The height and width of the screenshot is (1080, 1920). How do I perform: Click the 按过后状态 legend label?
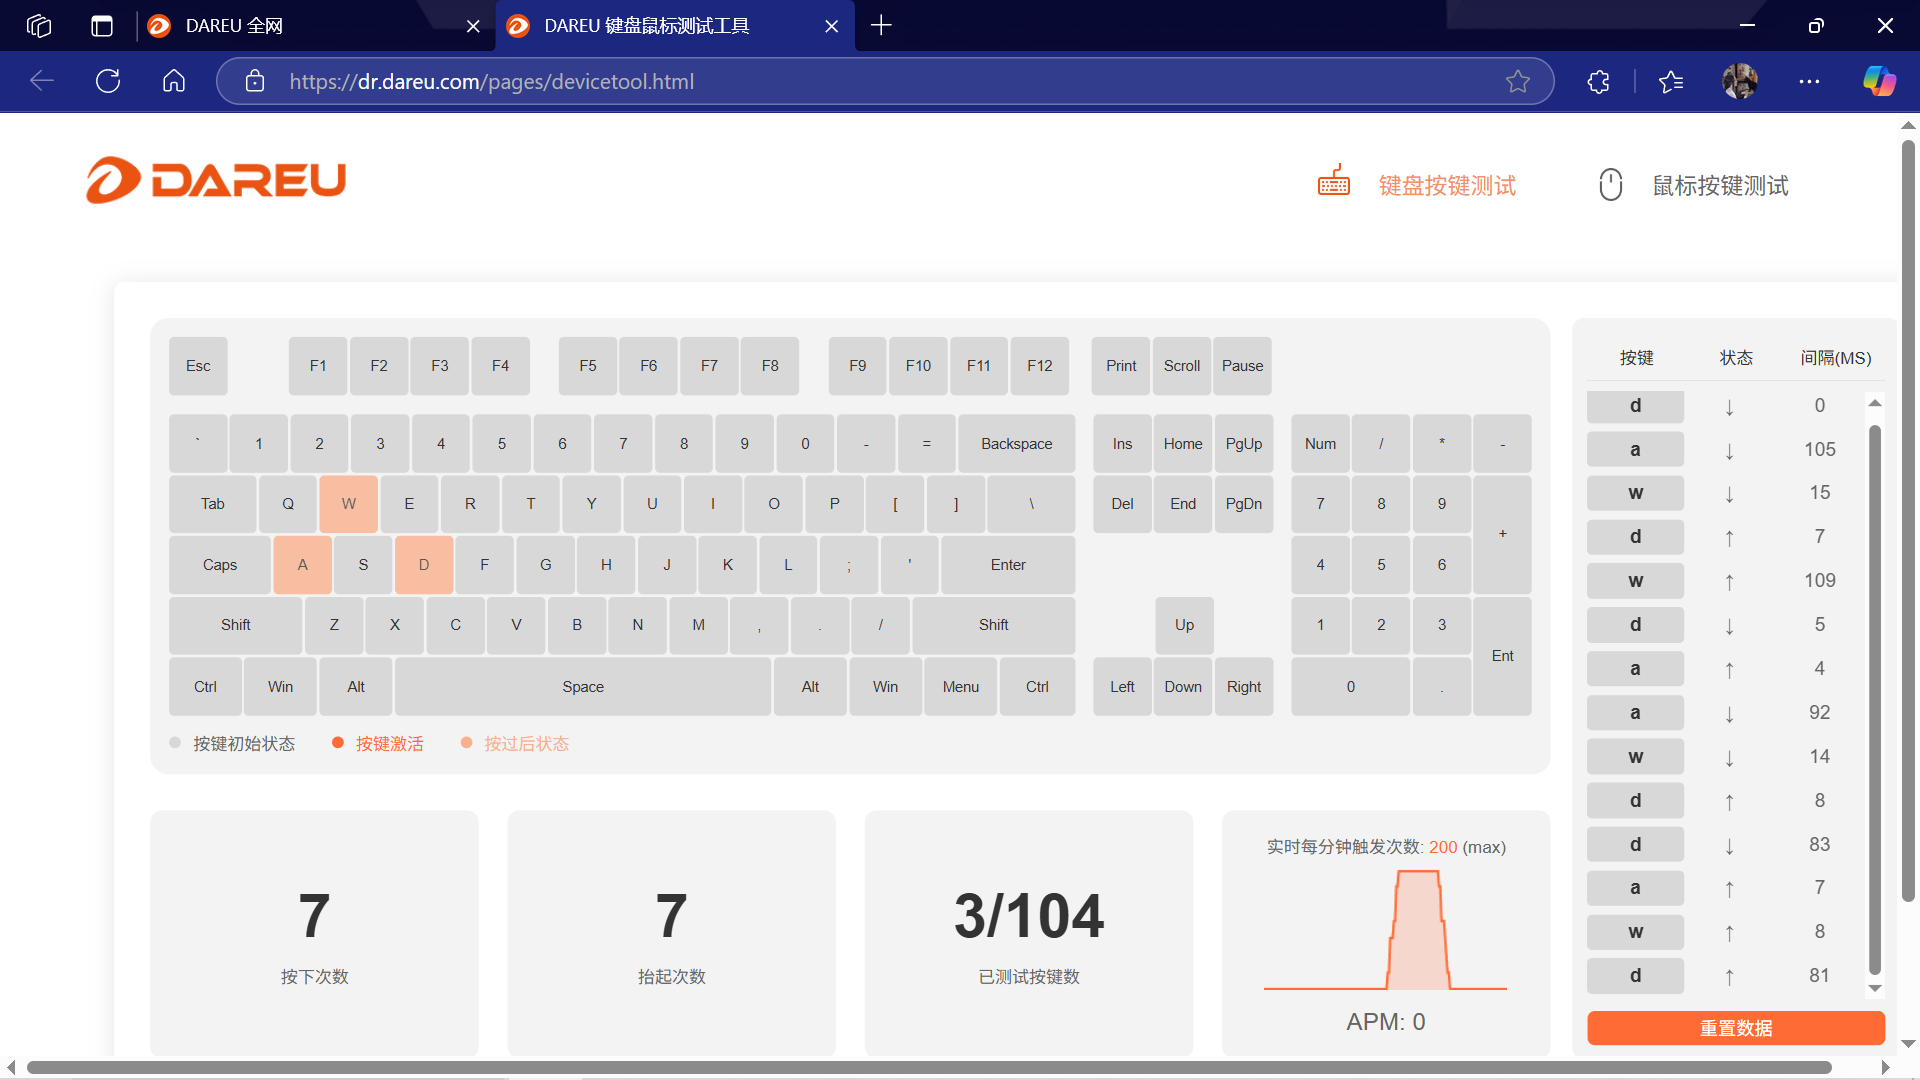pos(526,744)
